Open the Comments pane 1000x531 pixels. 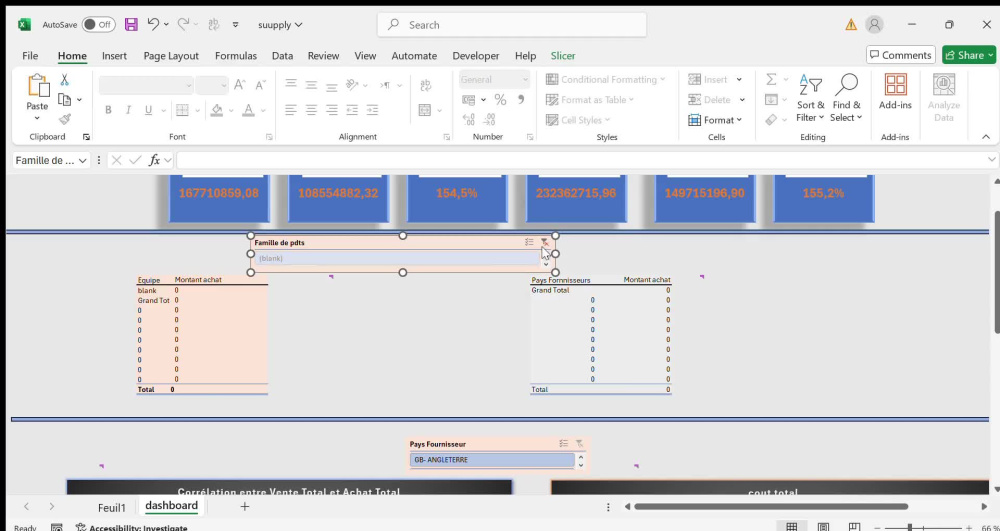[x=901, y=55]
